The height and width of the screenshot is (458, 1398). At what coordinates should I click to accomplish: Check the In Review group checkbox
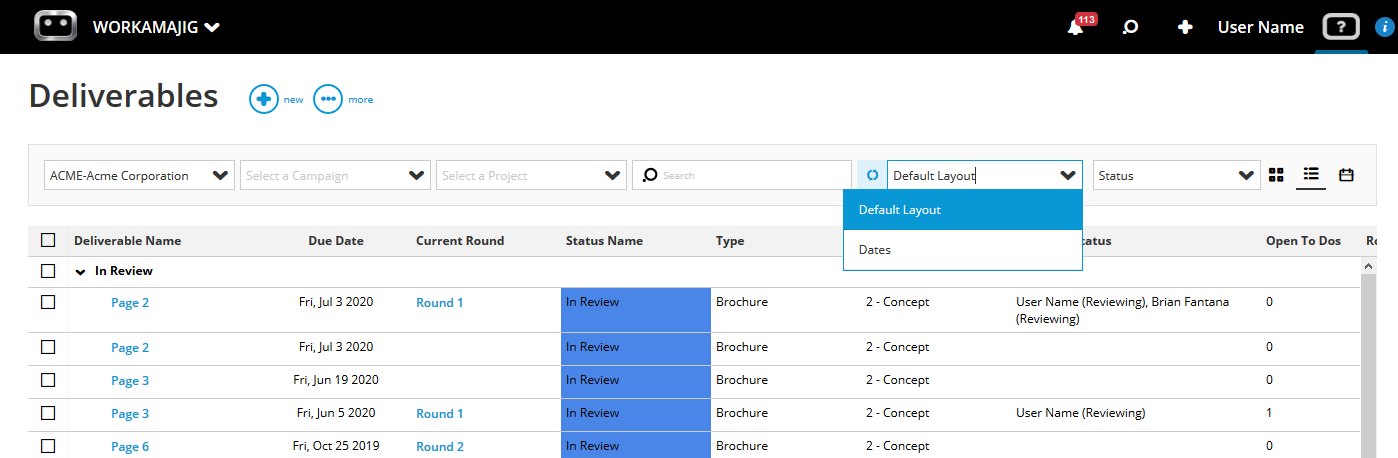(x=48, y=271)
